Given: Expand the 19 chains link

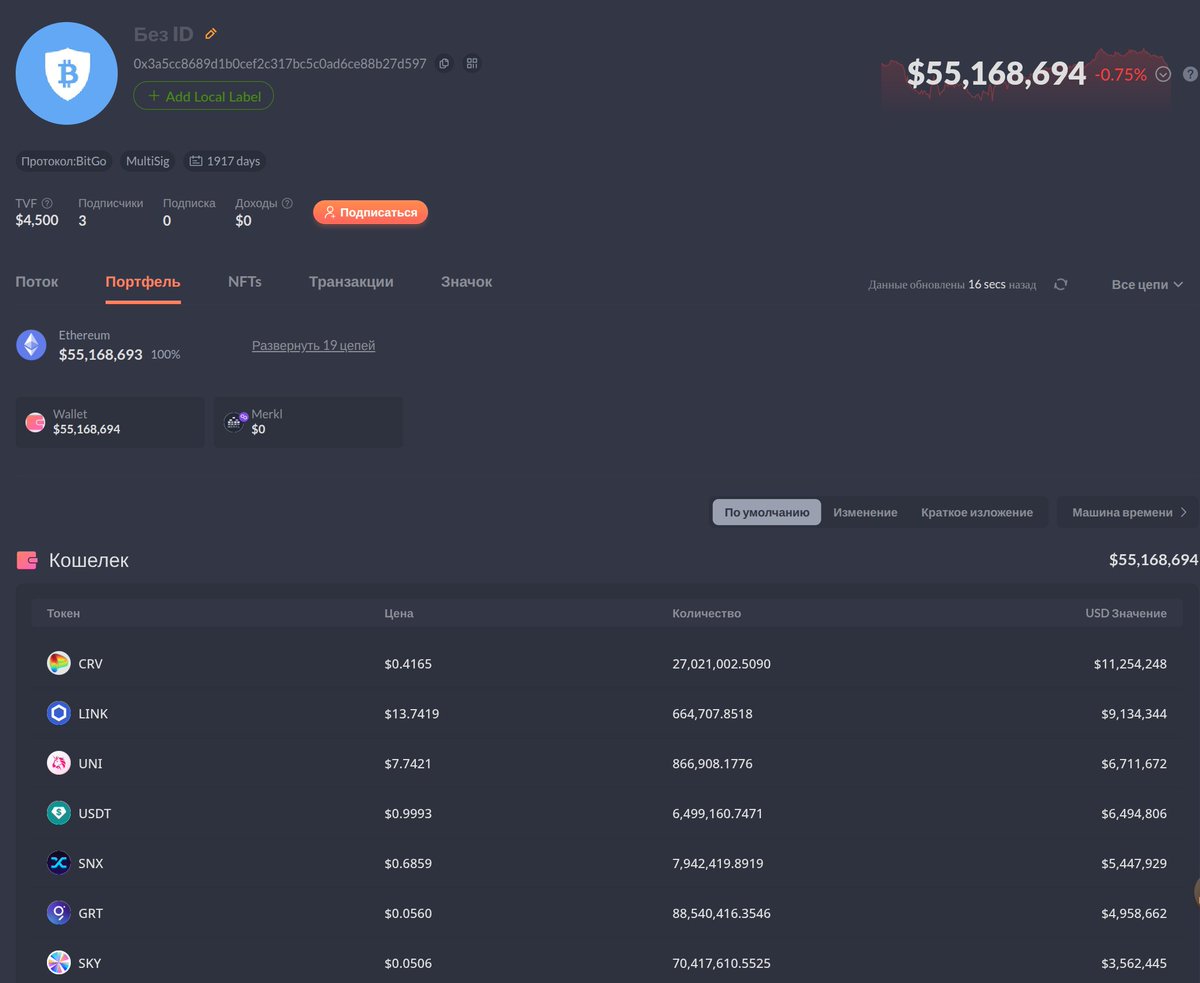Looking at the screenshot, I should [x=313, y=345].
